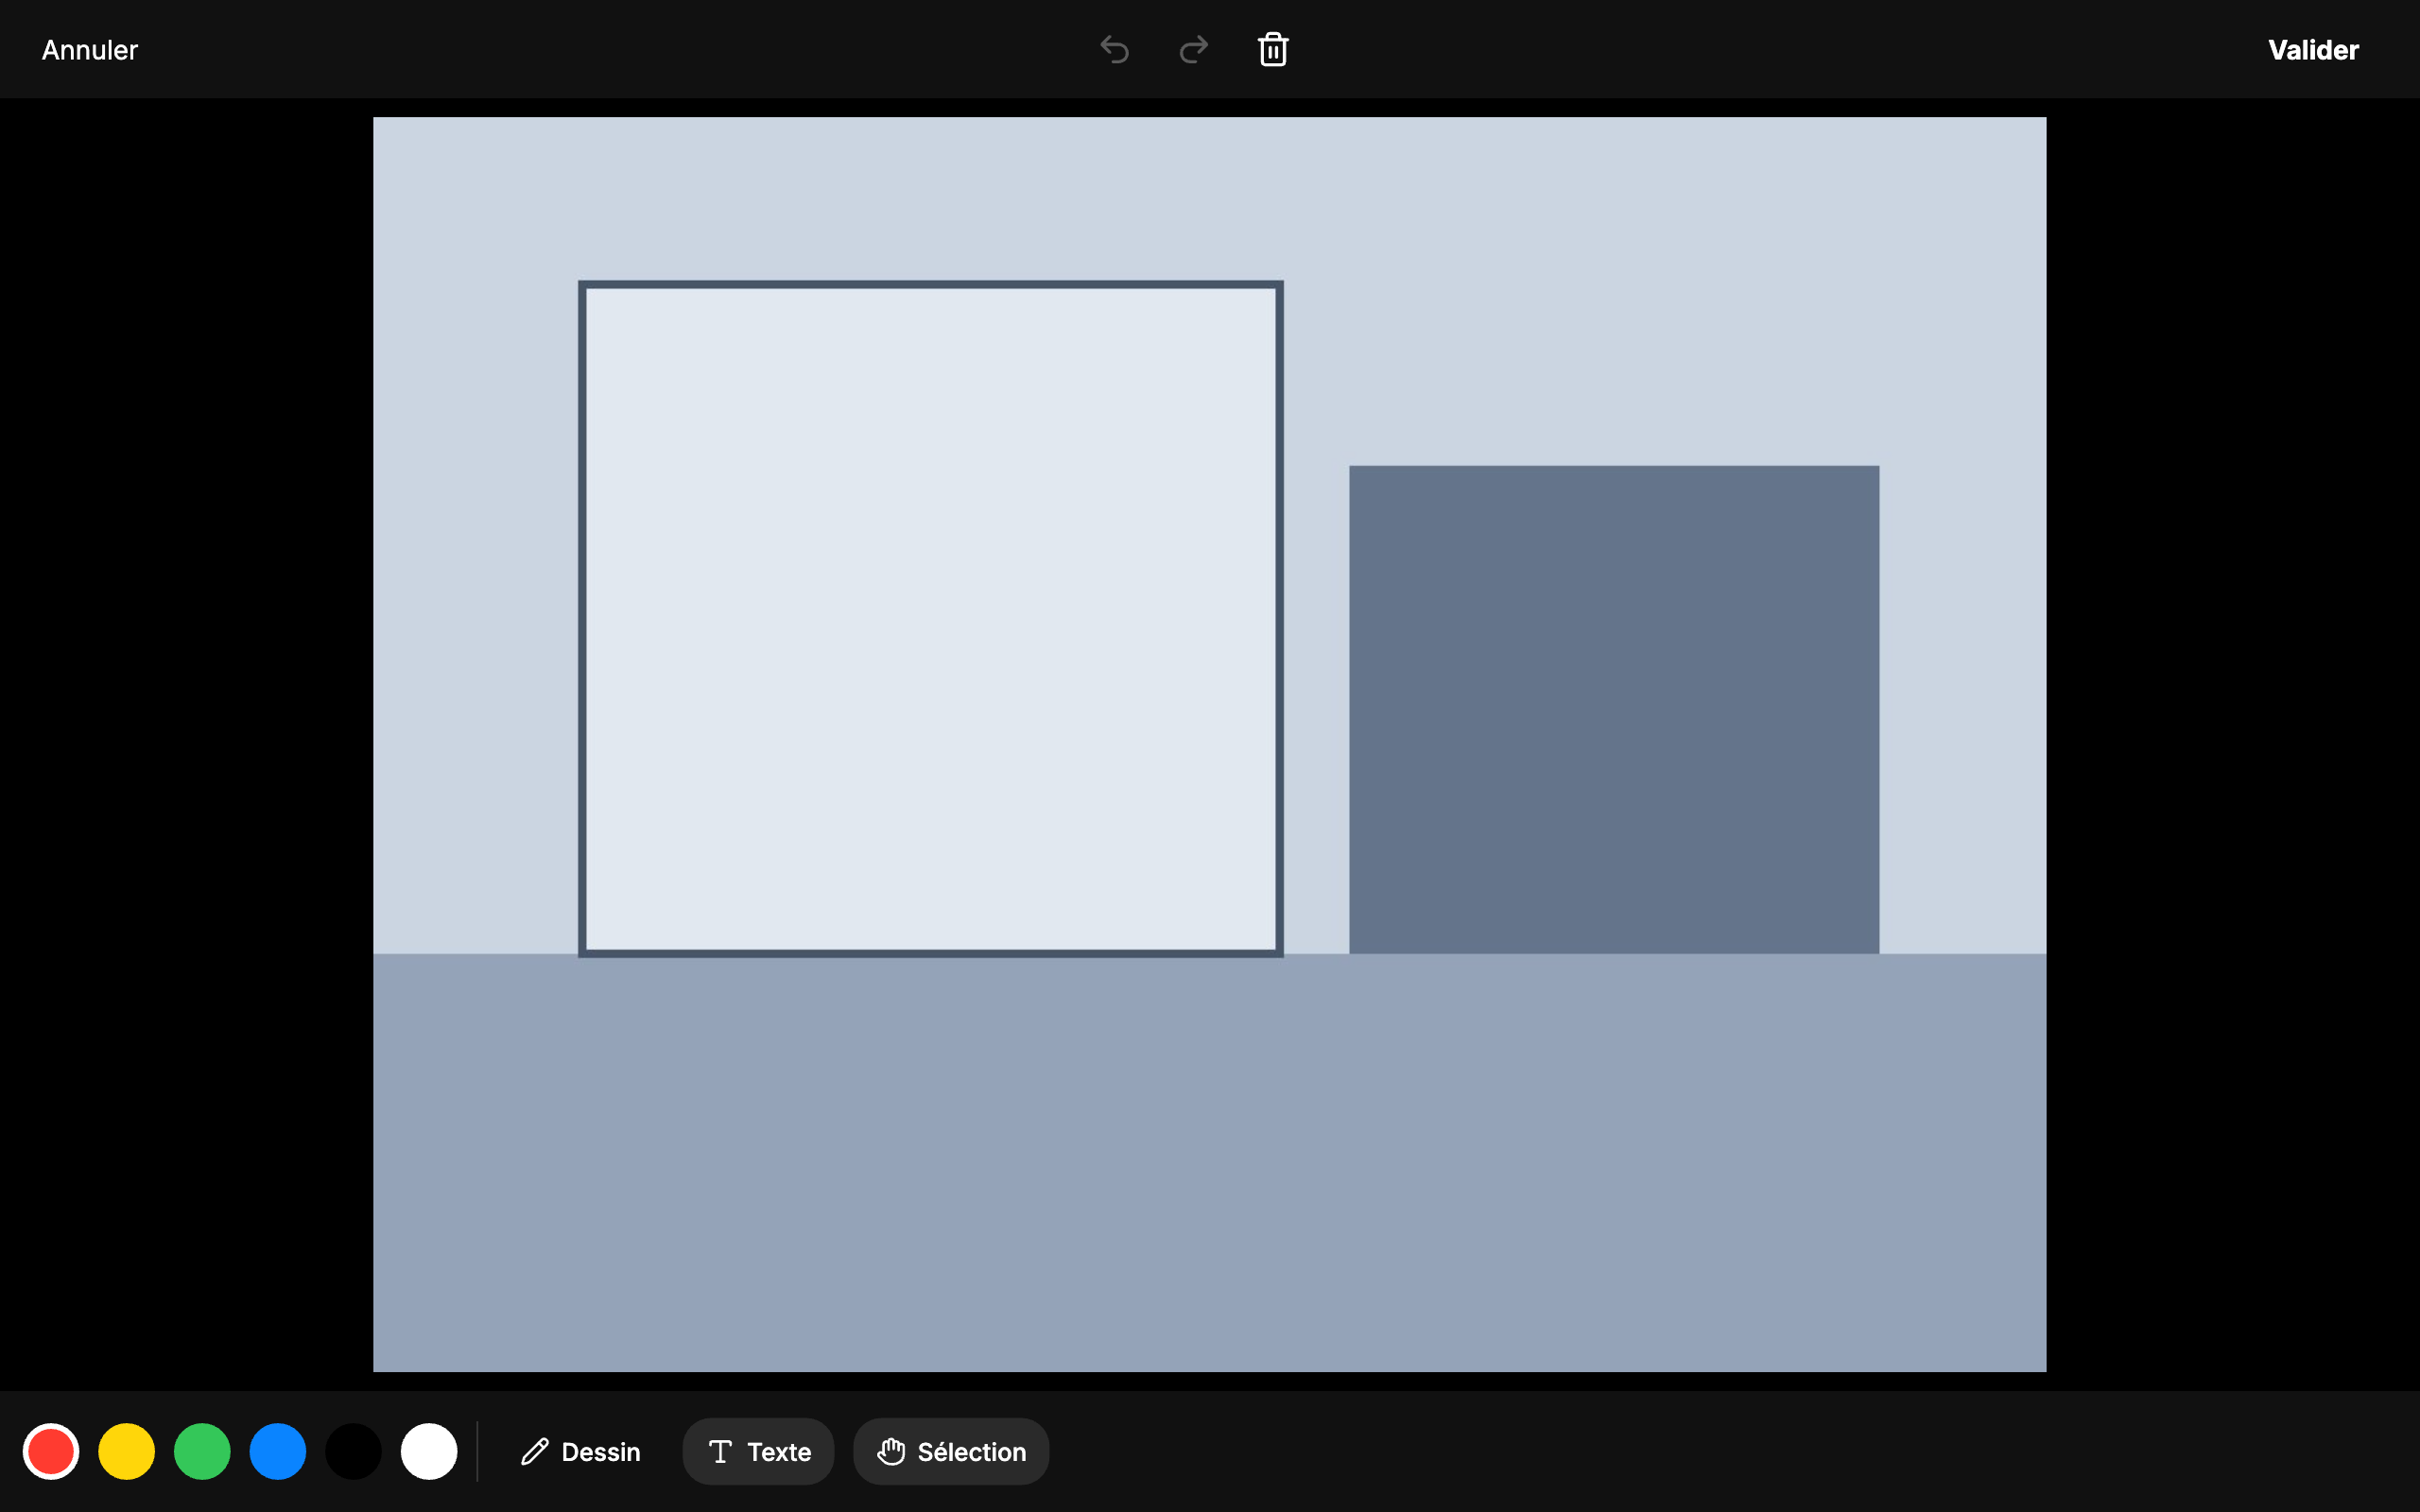The image size is (2420, 1512).
Task: Click the undo arrow icon
Action: [1114, 49]
